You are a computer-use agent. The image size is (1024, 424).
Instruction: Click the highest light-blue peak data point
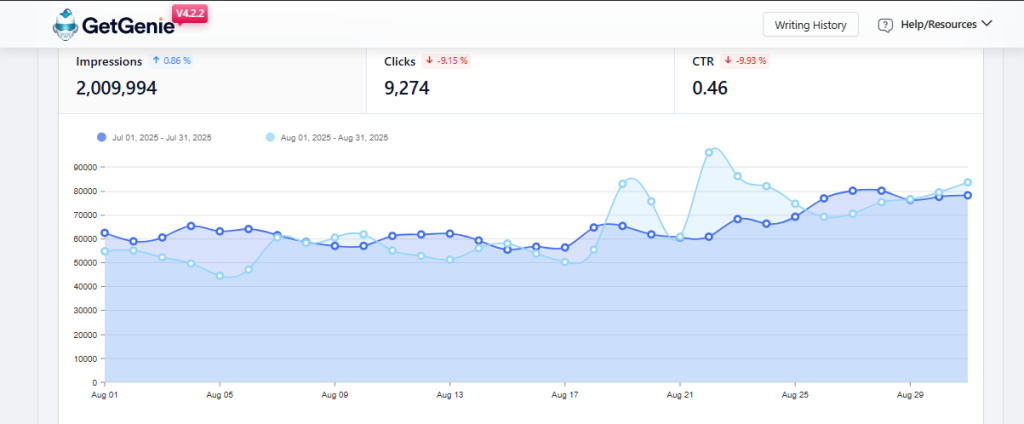coord(709,152)
